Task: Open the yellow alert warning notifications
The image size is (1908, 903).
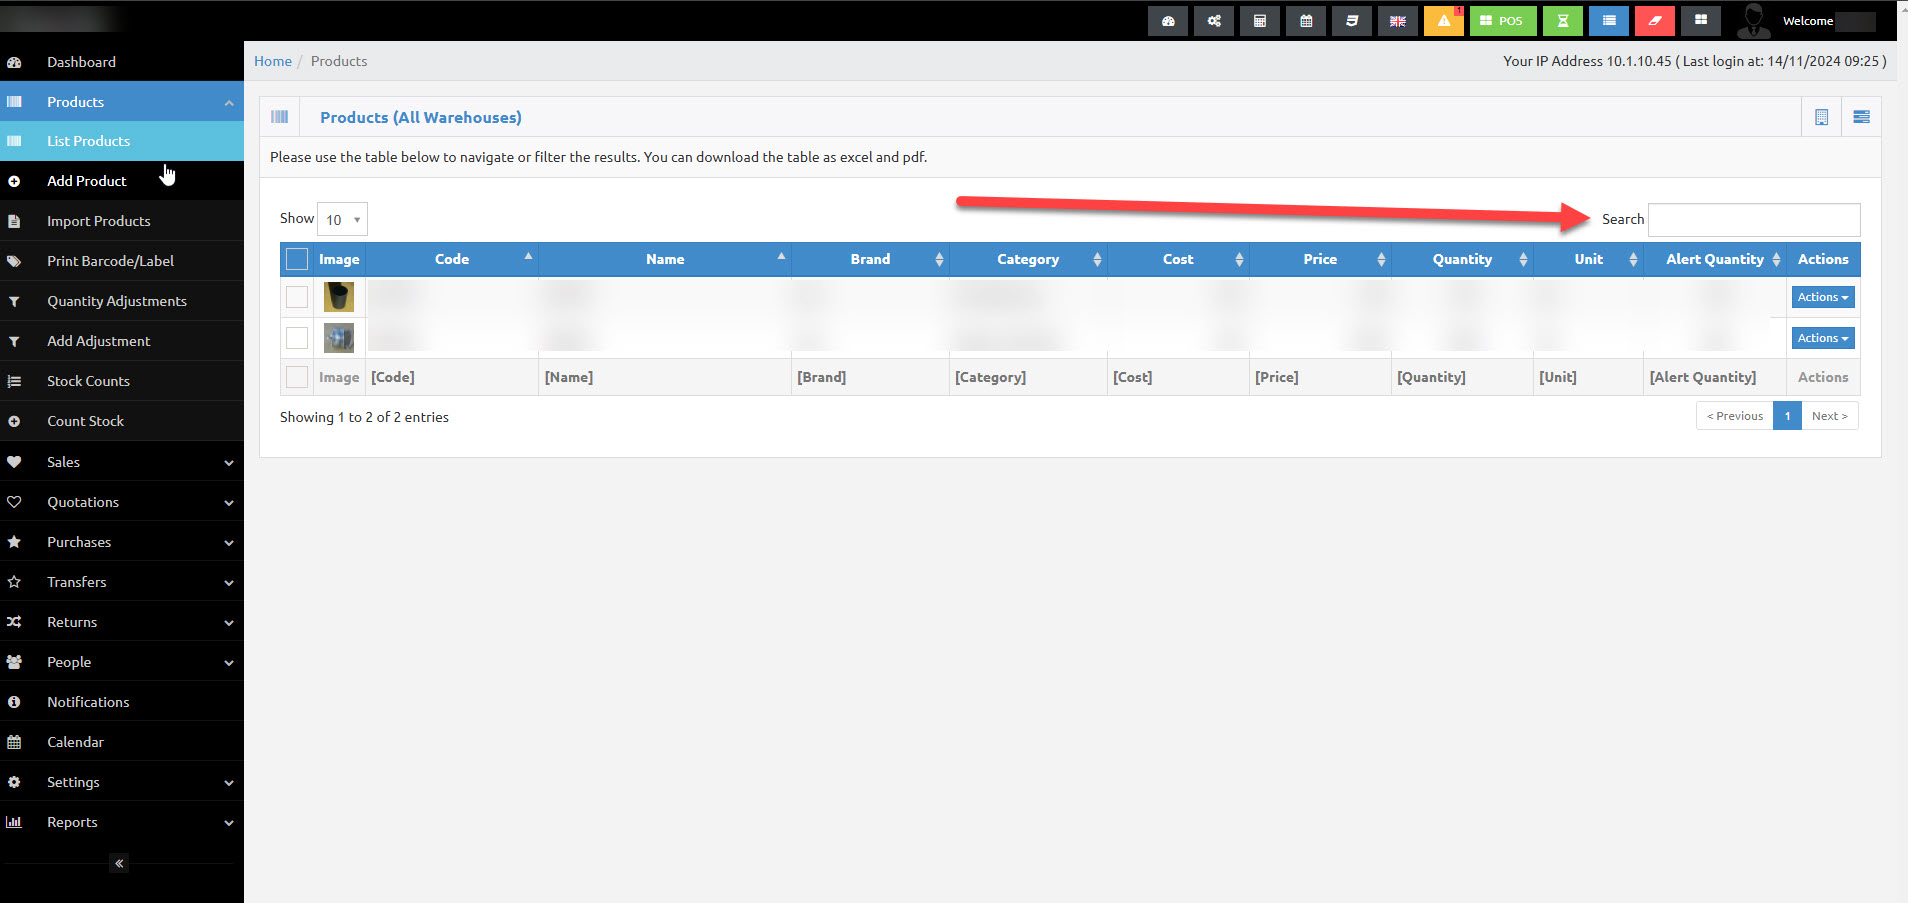Action: tap(1444, 21)
